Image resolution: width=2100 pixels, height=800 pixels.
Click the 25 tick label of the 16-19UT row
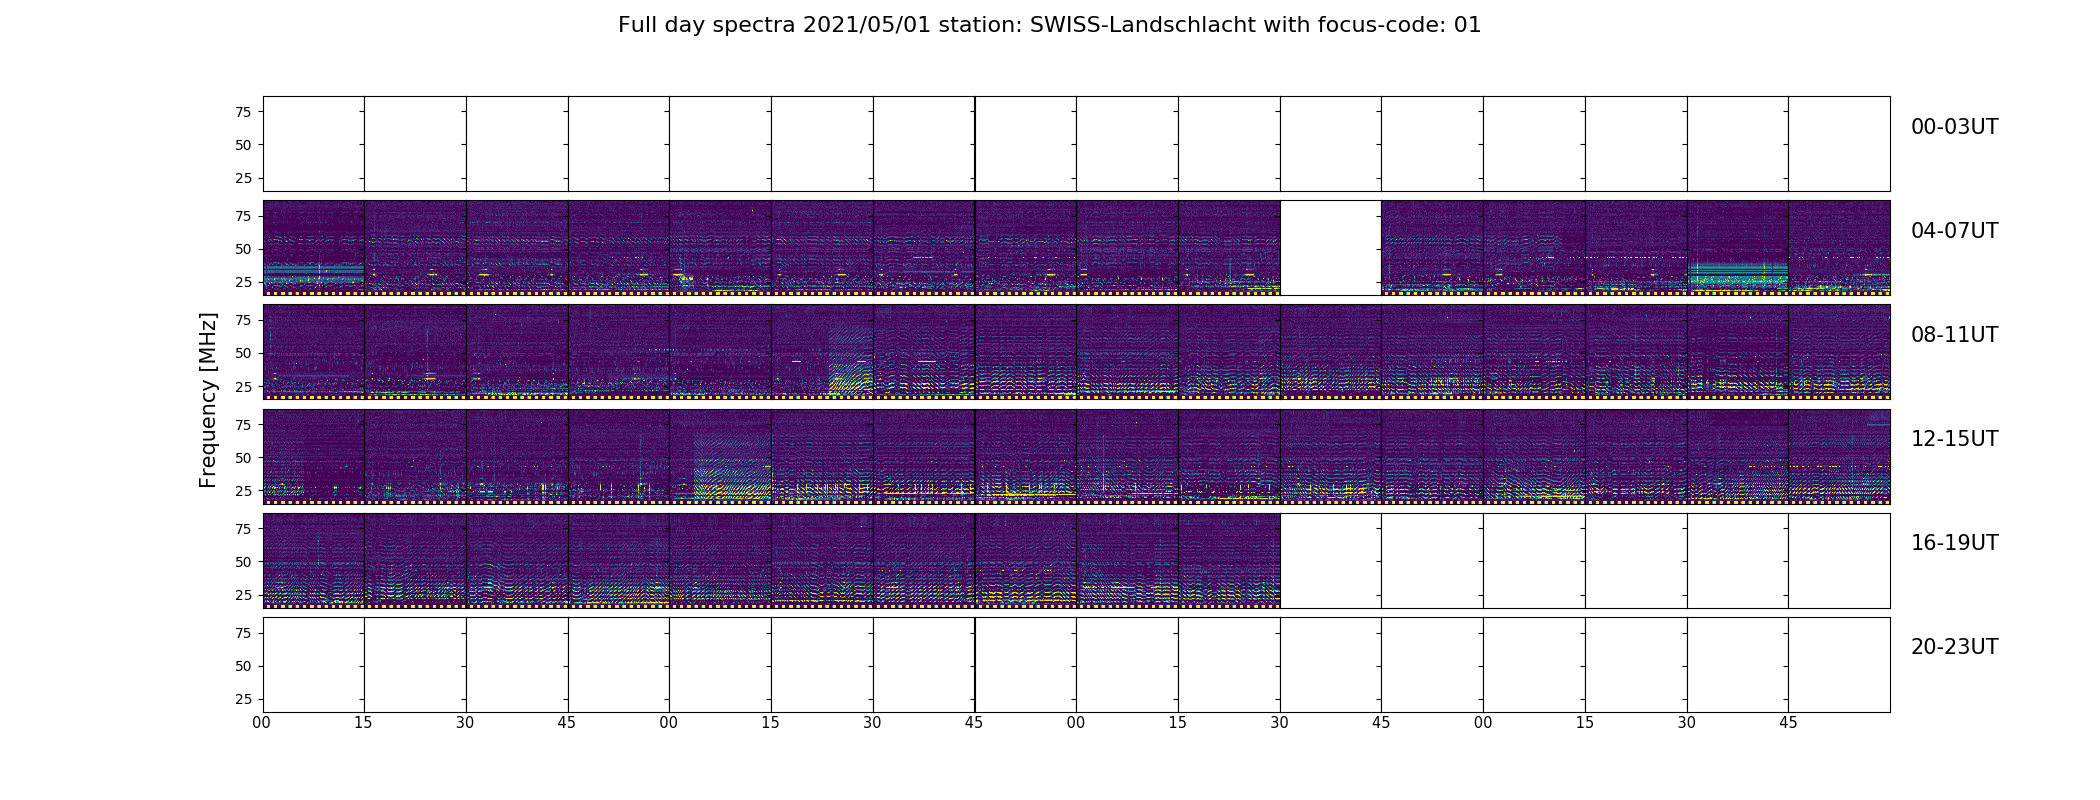click(243, 595)
